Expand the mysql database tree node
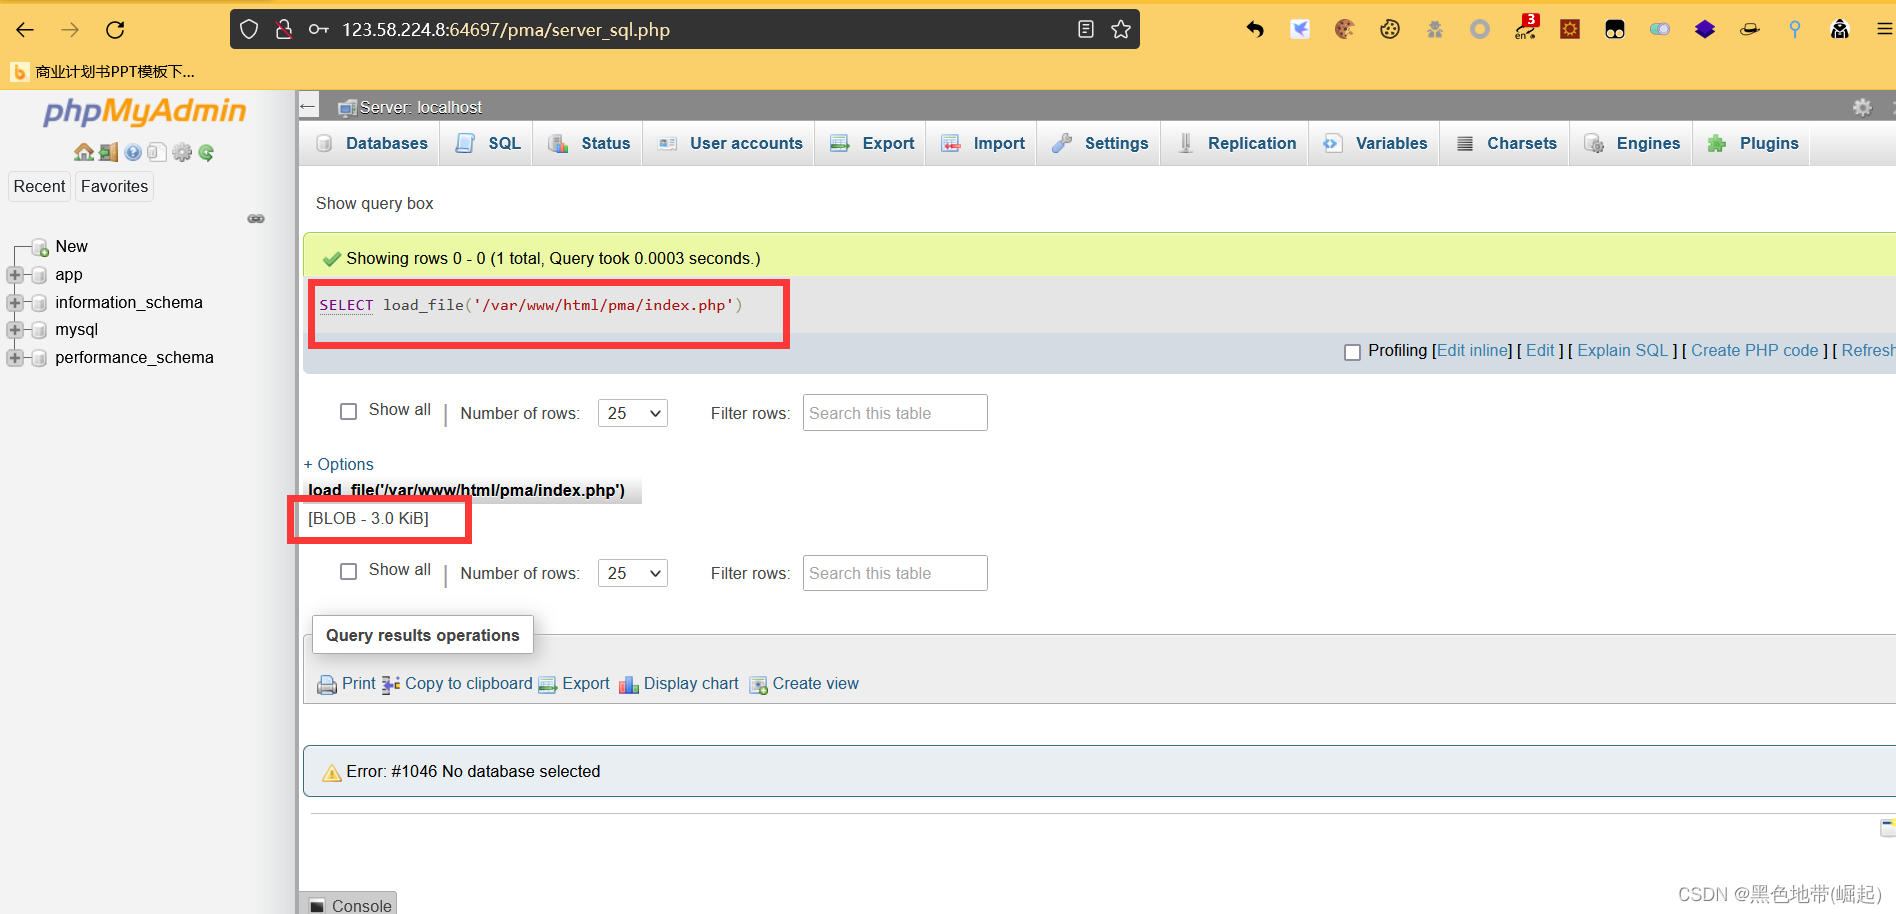This screenshot has height=914, width=1896. 13,329
